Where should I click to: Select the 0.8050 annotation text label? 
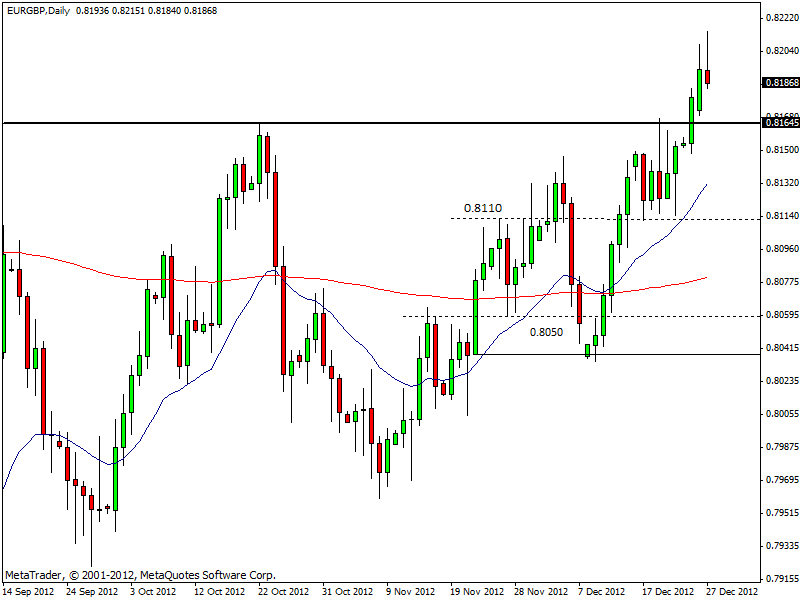[549, 332]
